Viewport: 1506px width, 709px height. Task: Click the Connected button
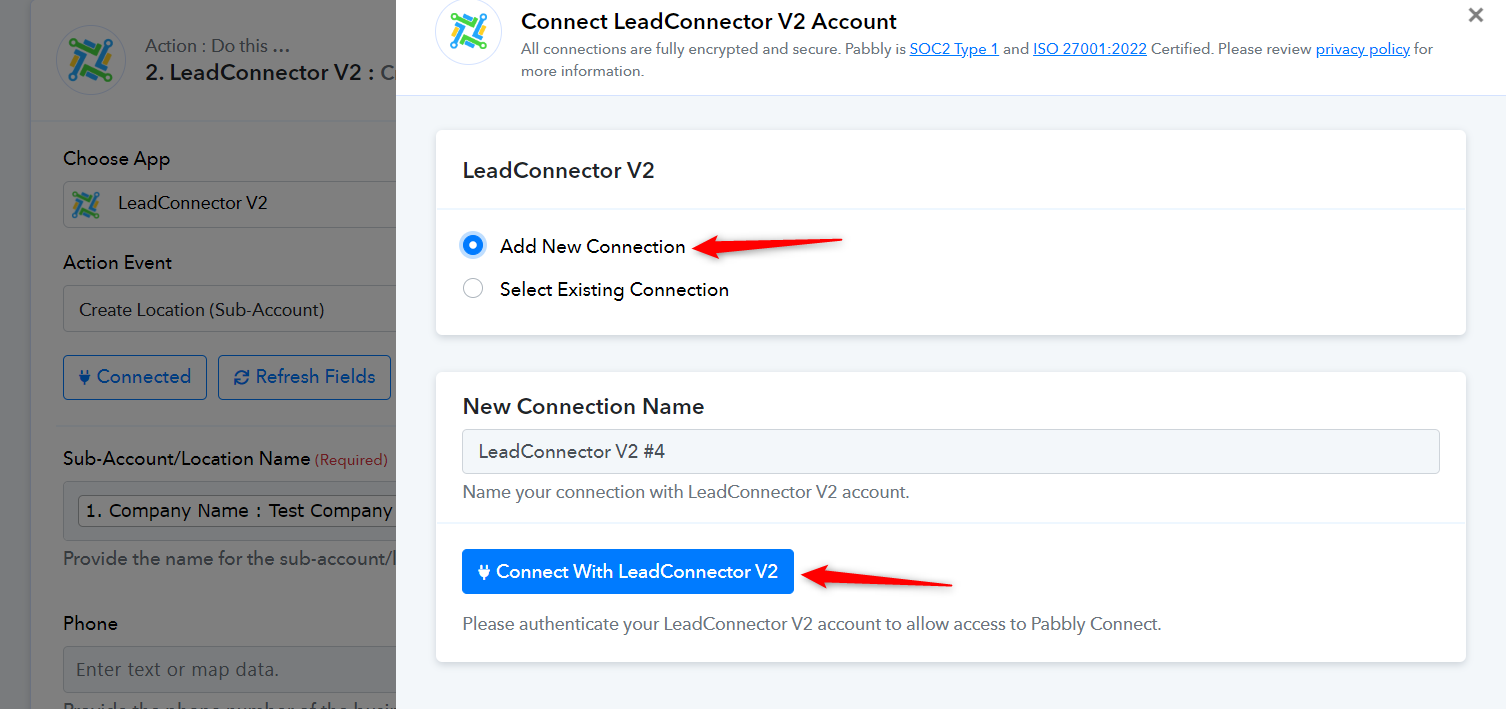135,377
